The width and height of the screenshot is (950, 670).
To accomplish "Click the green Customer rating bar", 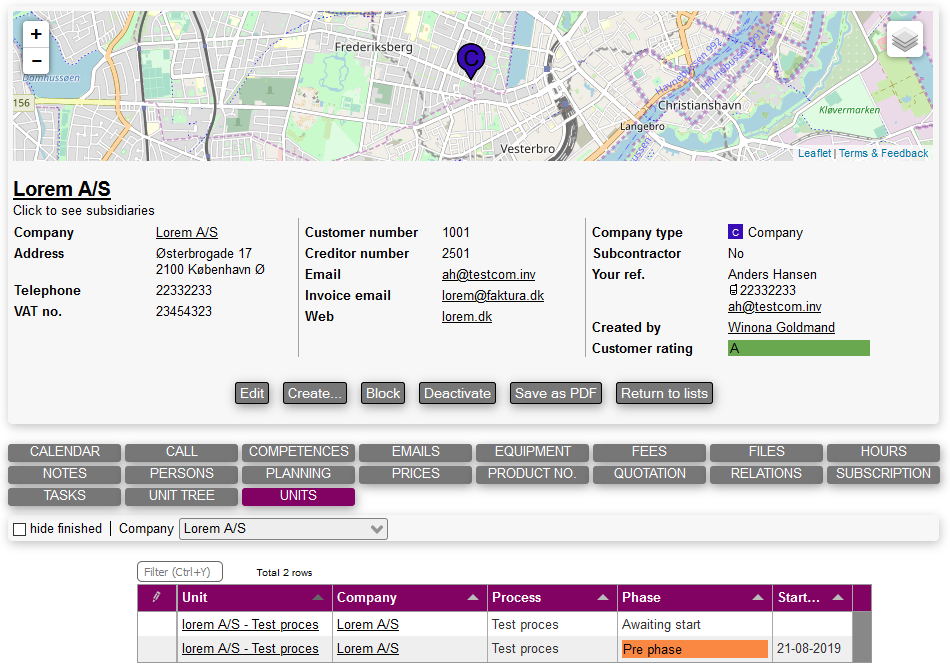I will 798,349.
